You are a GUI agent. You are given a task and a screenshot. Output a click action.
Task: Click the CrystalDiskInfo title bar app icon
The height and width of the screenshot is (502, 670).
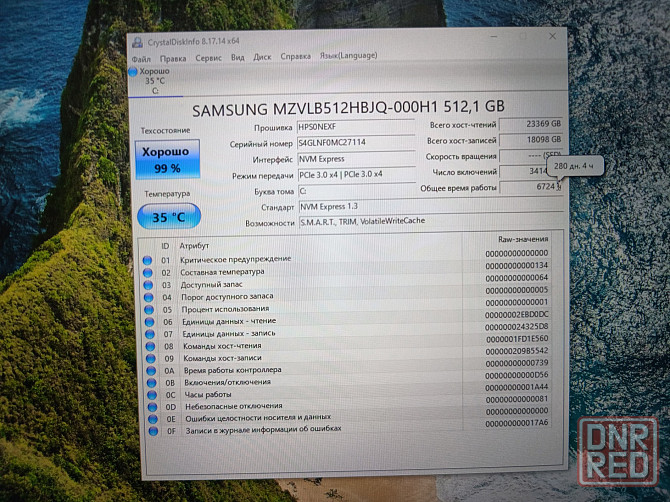(137, 42)
